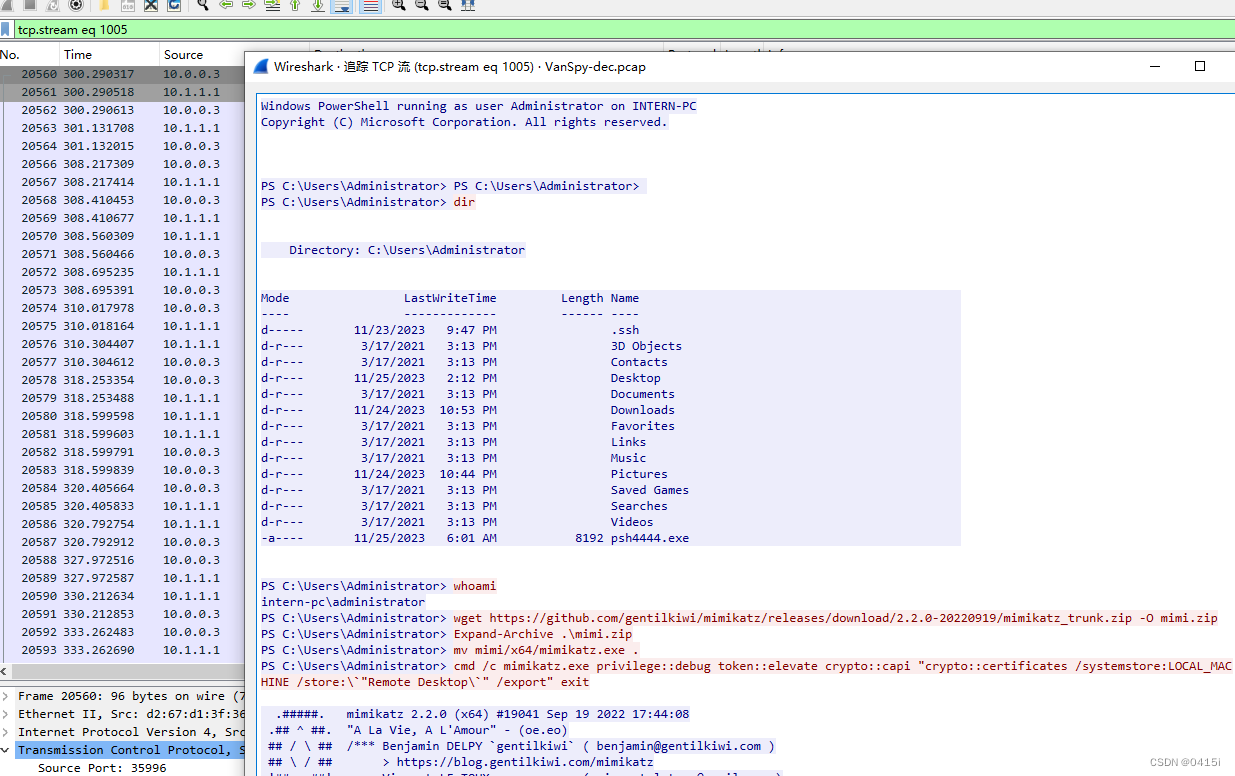Open capture options gear
The image size is (1235, 776).
click(x=75, y=5)
